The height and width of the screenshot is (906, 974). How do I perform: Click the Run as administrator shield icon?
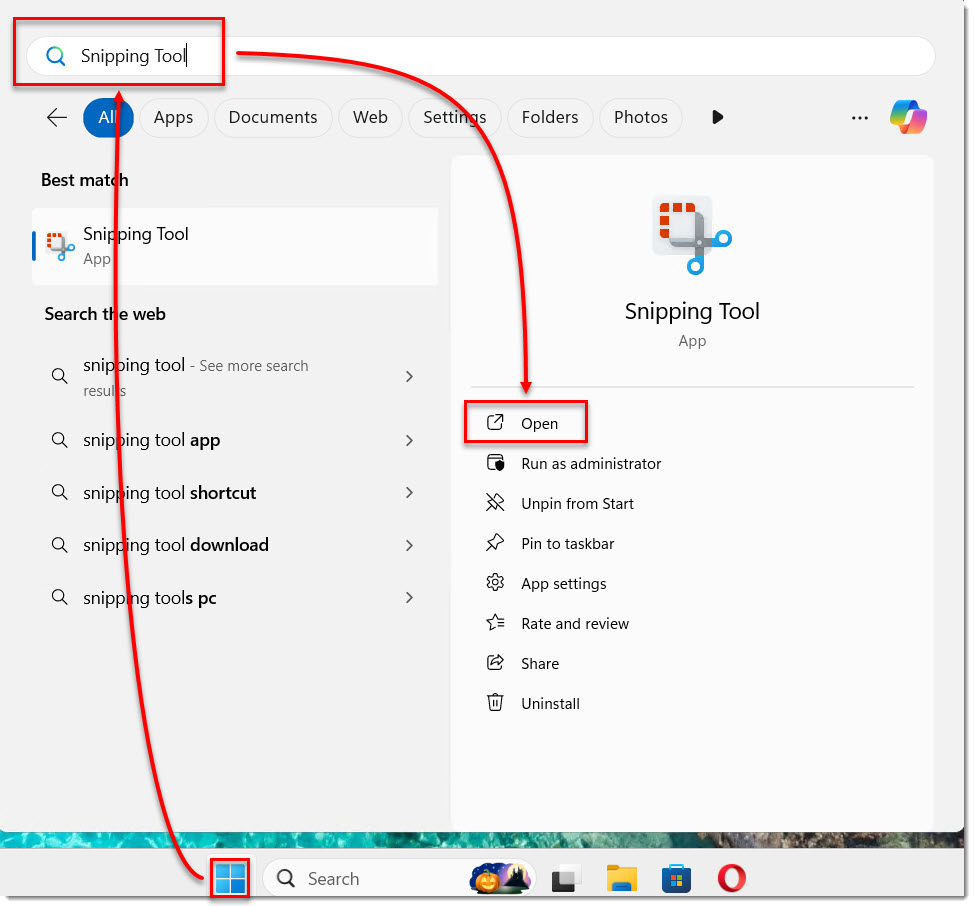(x=495, y=463)
